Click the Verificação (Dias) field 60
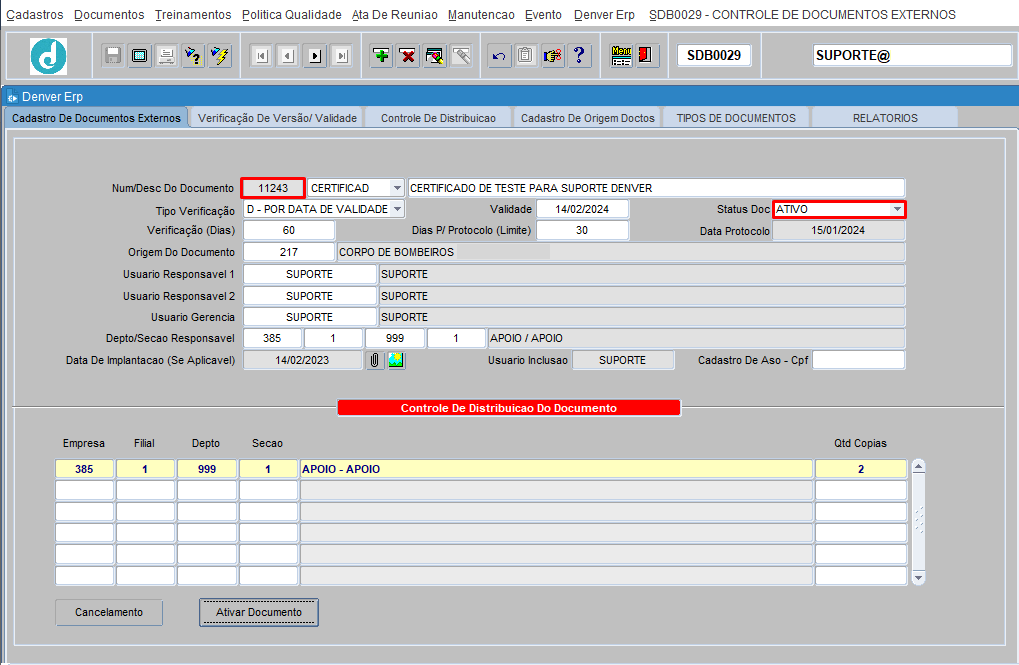Viewport: 1019px width, 665px height. coord(289,230)
